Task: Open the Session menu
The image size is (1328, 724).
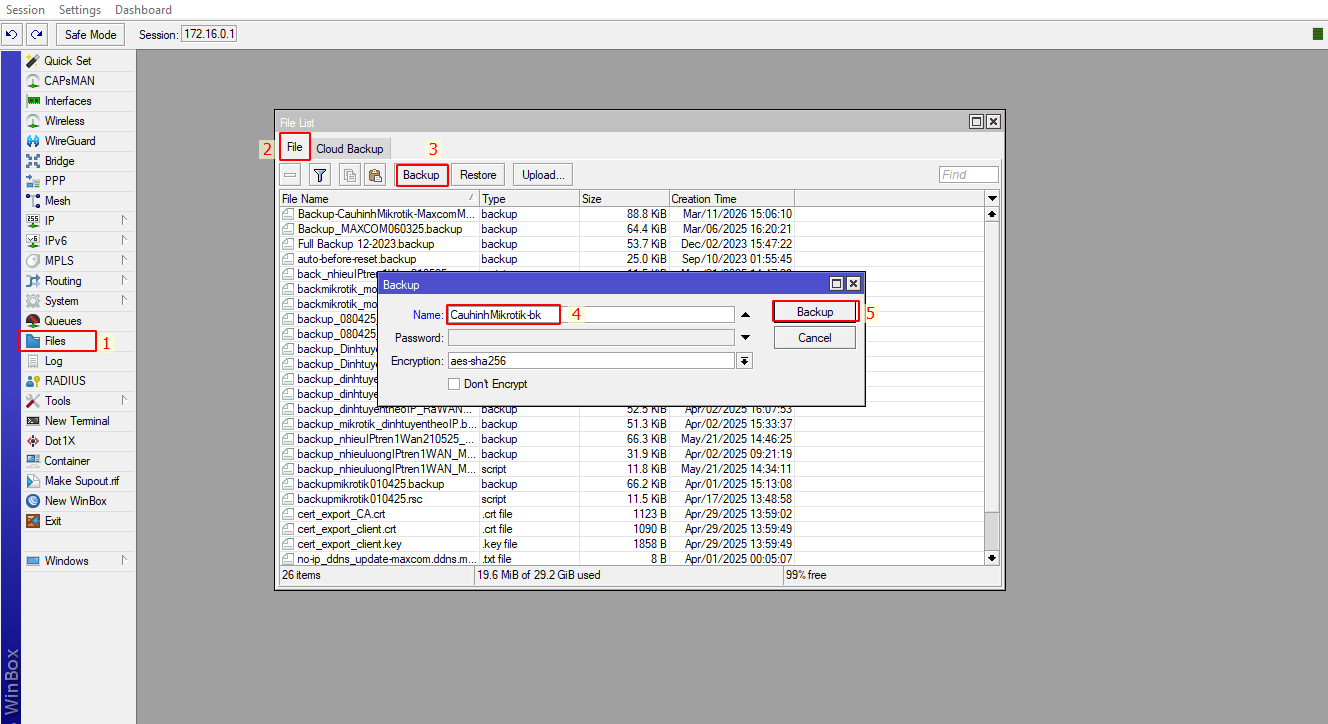Action: [x=25, y=9]
